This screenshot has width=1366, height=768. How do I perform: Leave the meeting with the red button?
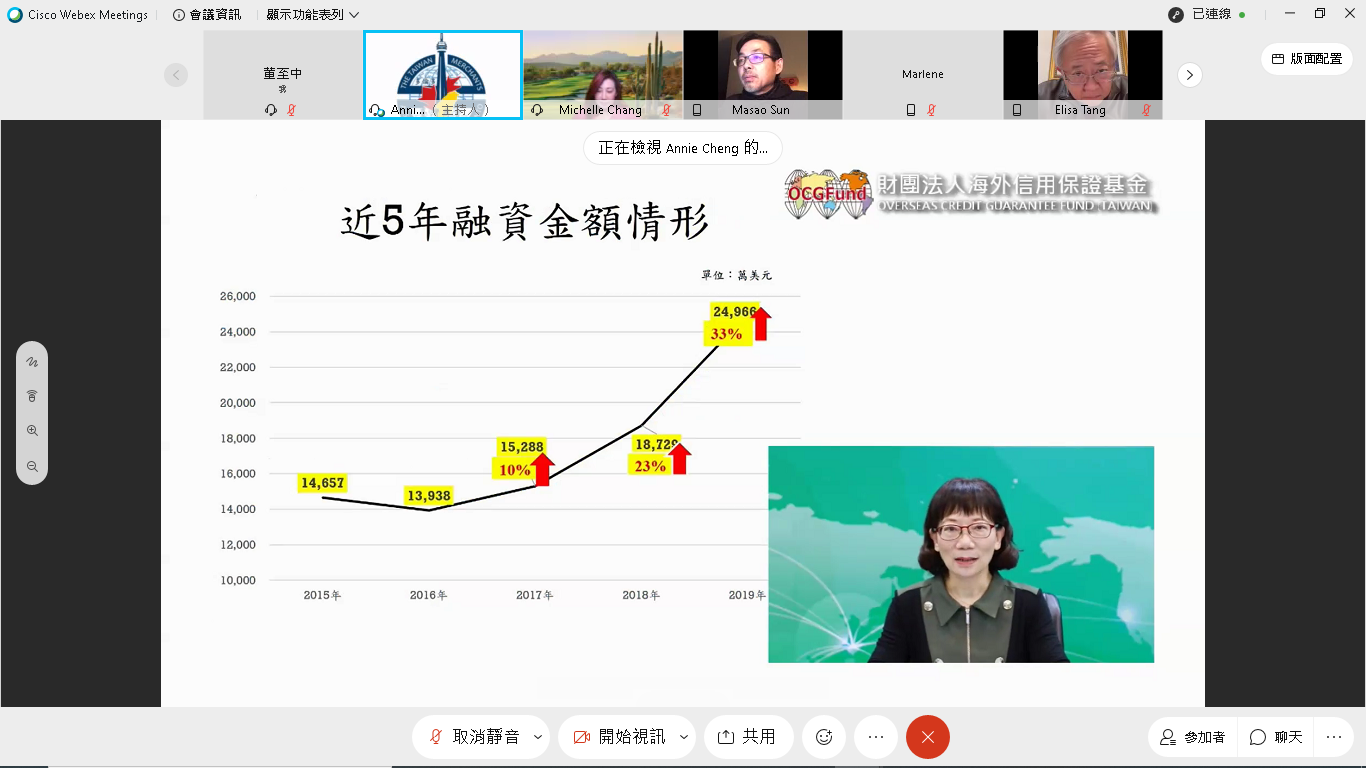point(927,737)
